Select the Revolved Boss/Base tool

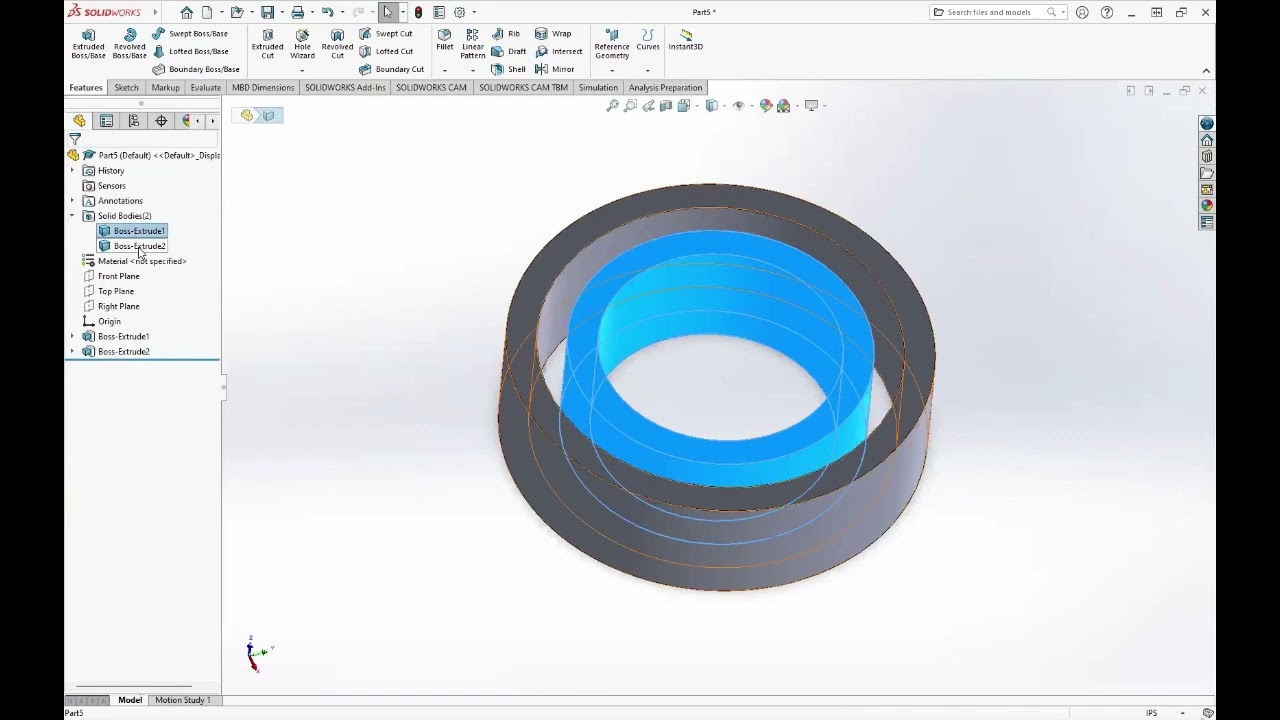(x=129, y=43)
